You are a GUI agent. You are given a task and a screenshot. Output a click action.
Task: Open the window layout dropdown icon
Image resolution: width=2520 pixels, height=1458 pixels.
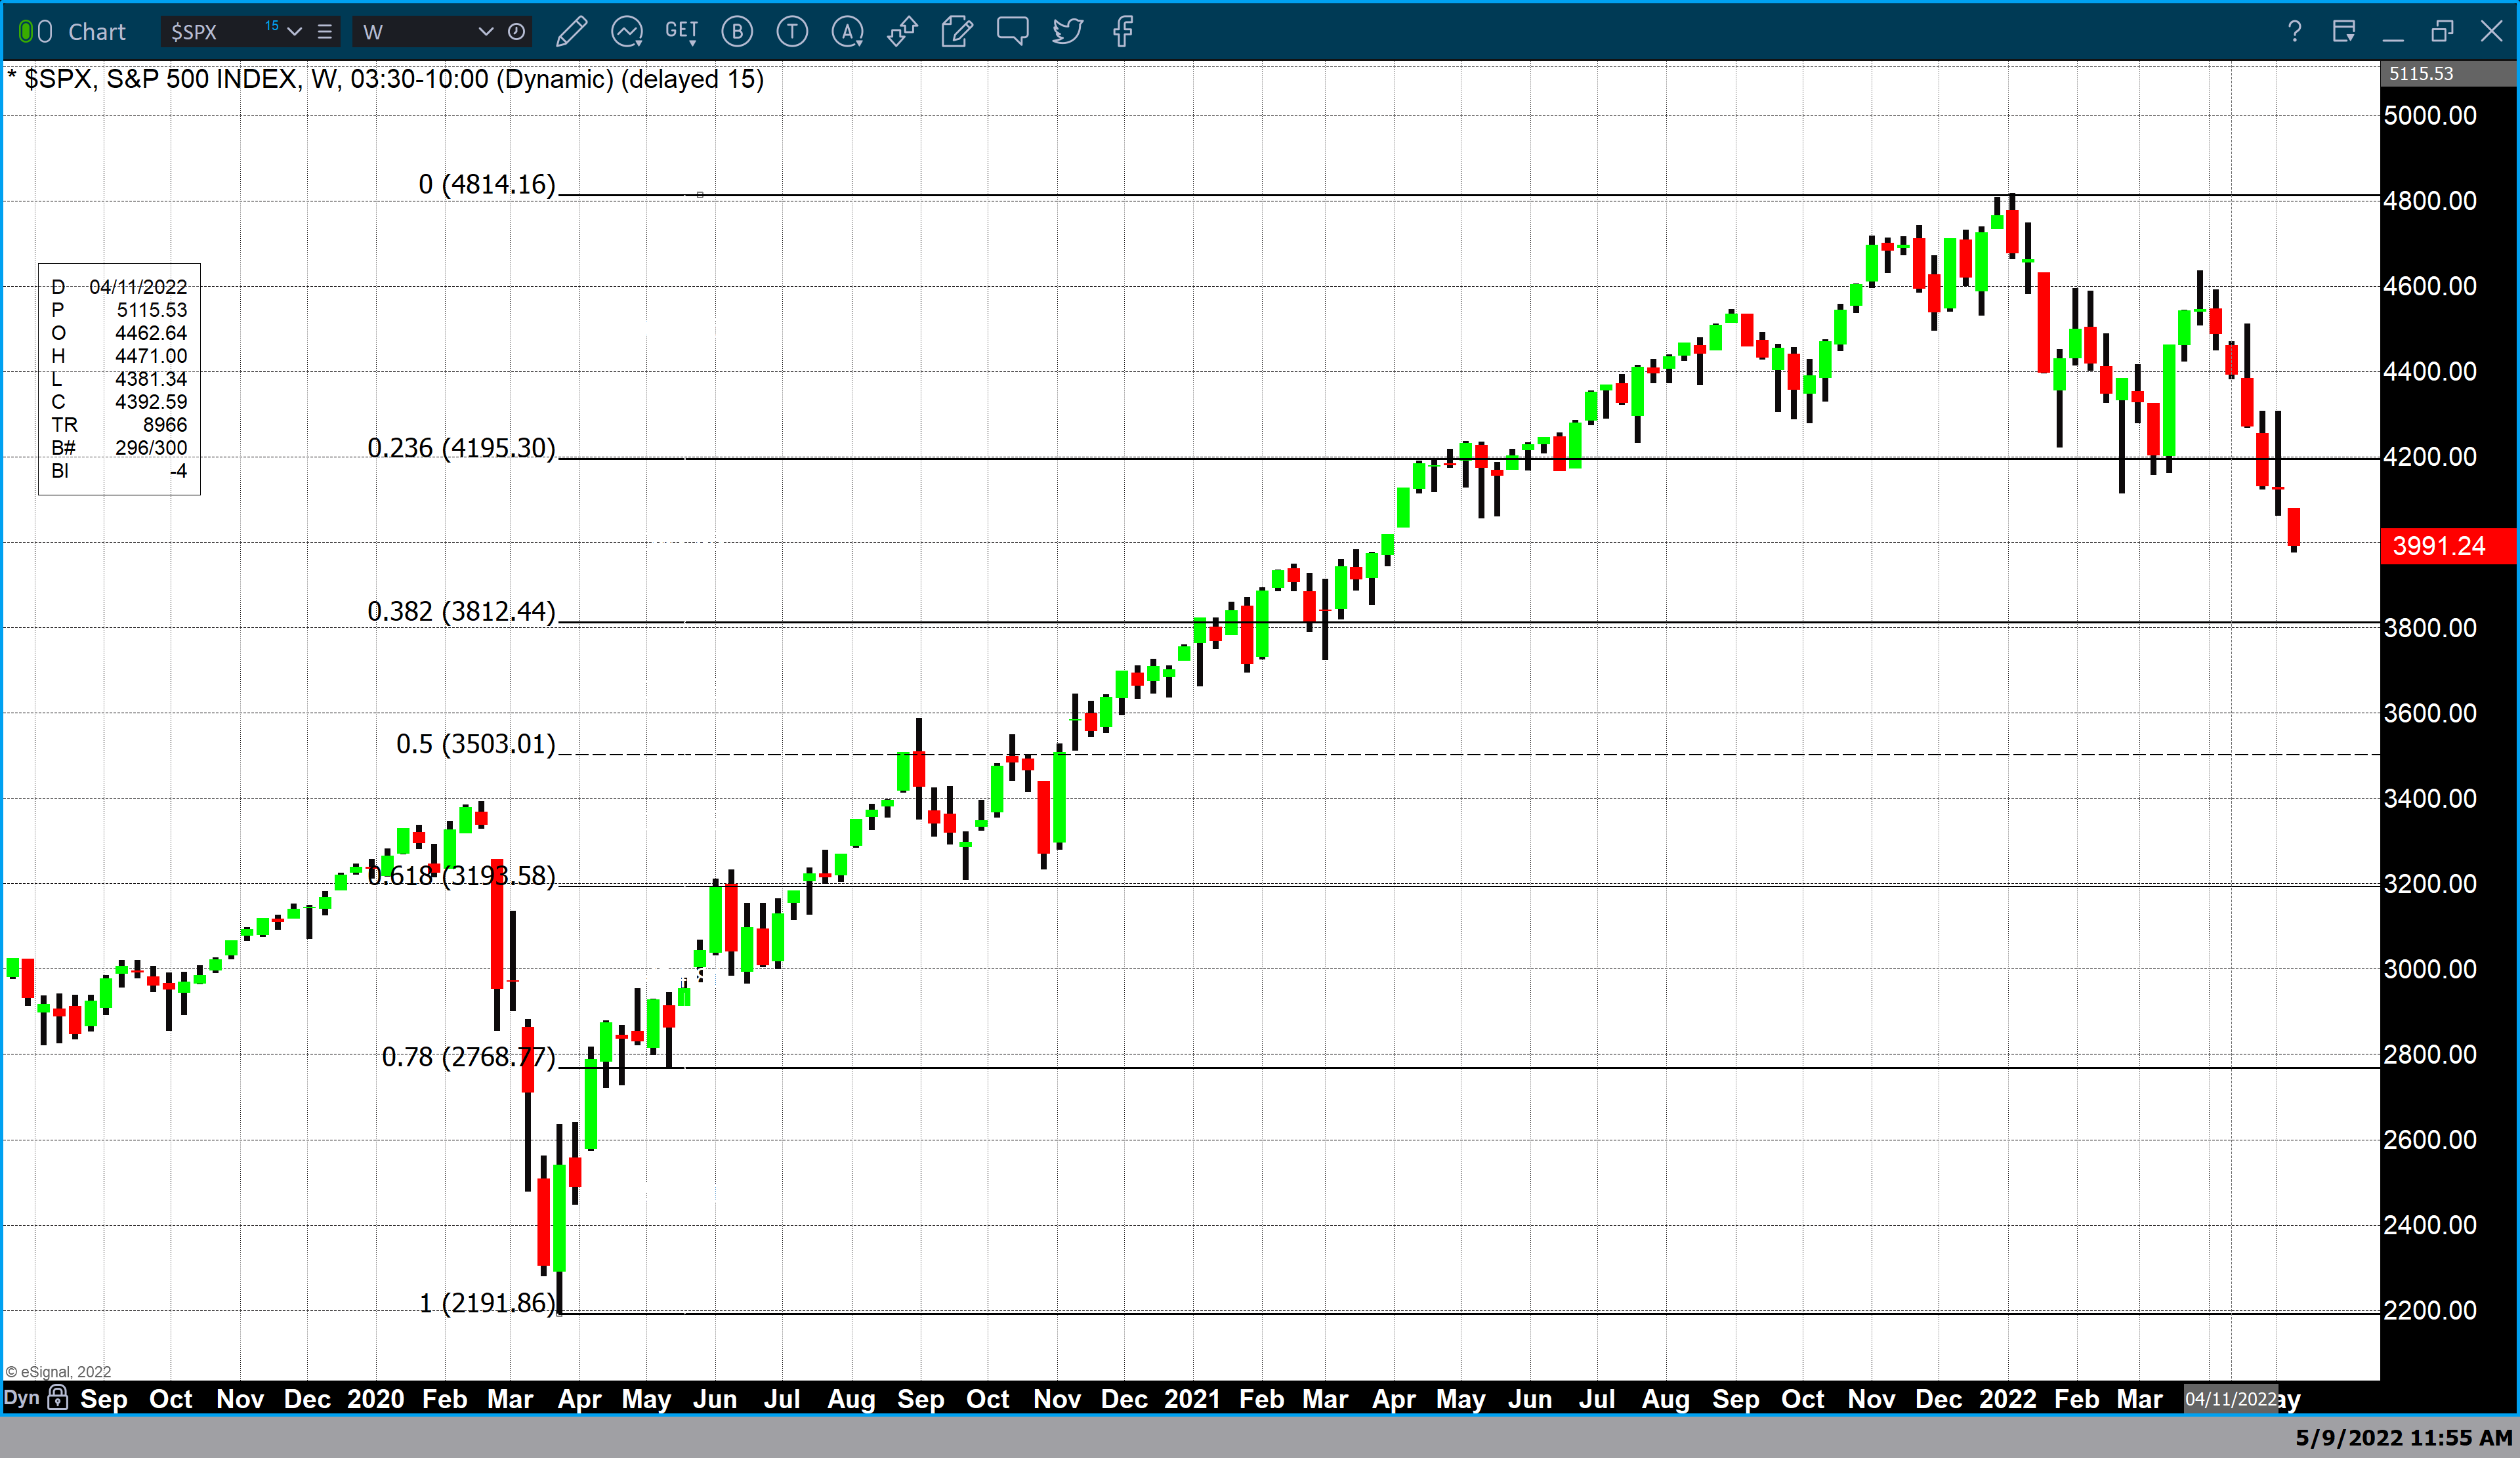pyautogui.click(x=2343, y=32)
